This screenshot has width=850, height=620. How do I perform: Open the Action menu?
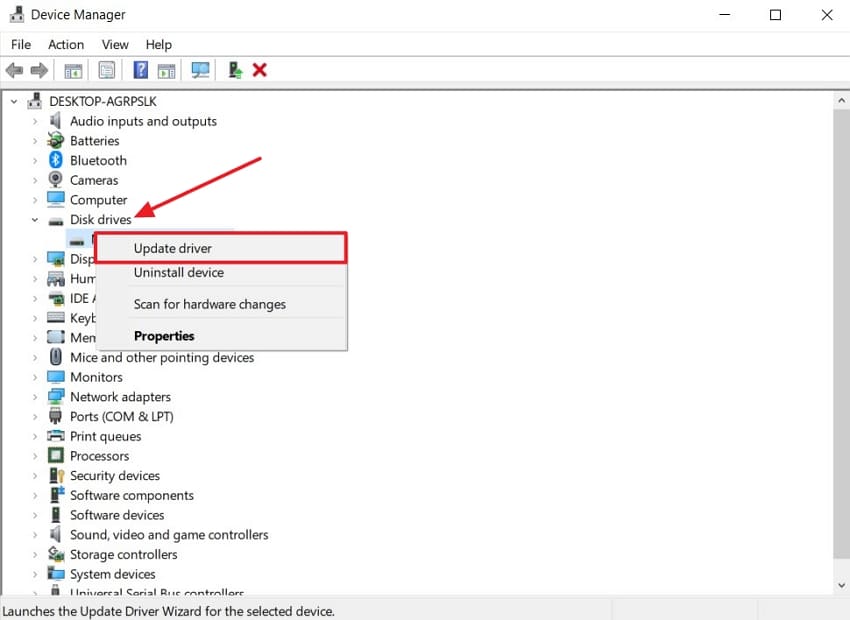(x=66, y=44)
